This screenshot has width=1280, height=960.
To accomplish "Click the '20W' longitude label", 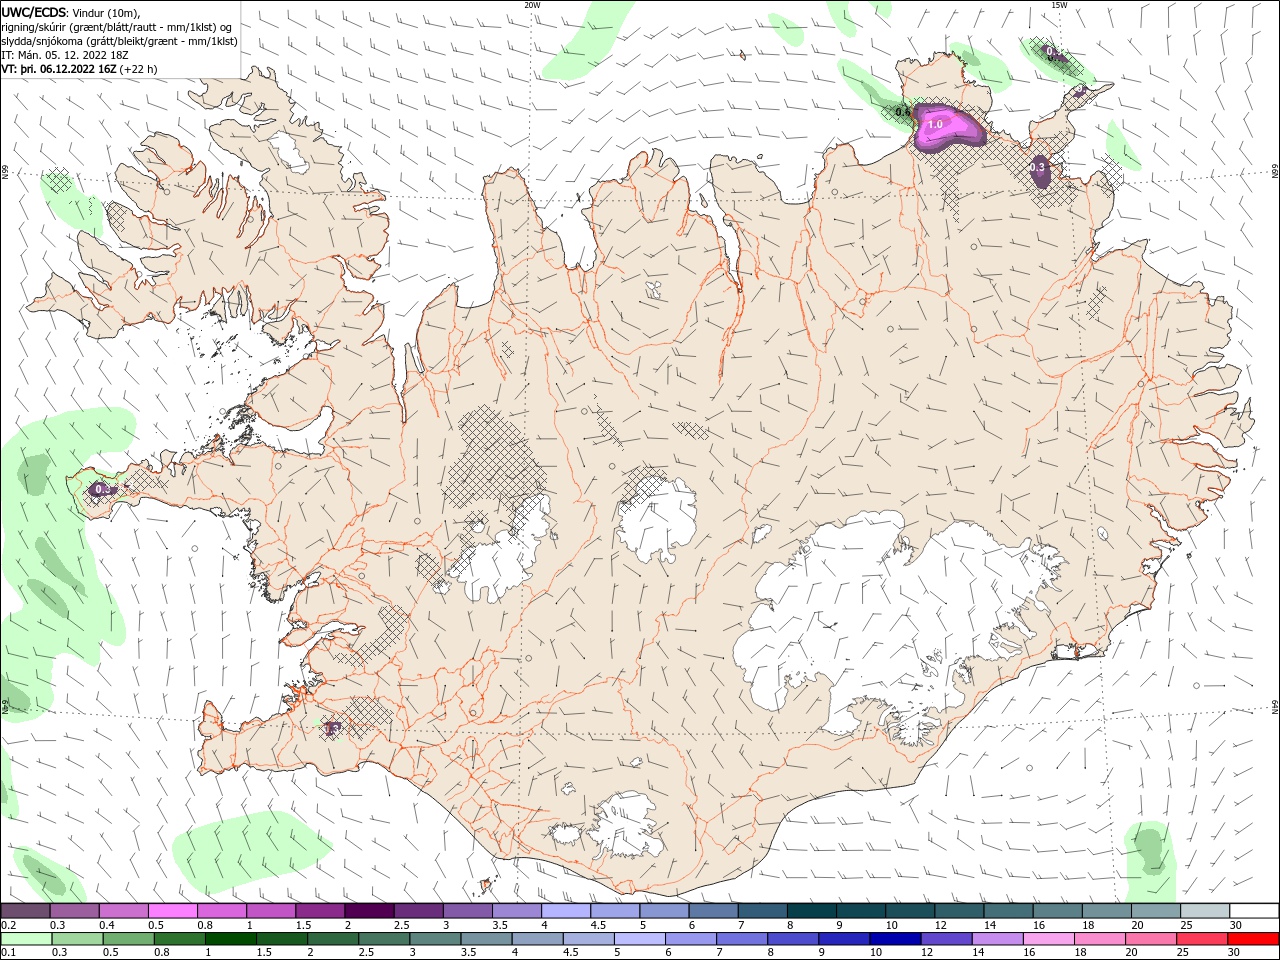I will point(532,5).
